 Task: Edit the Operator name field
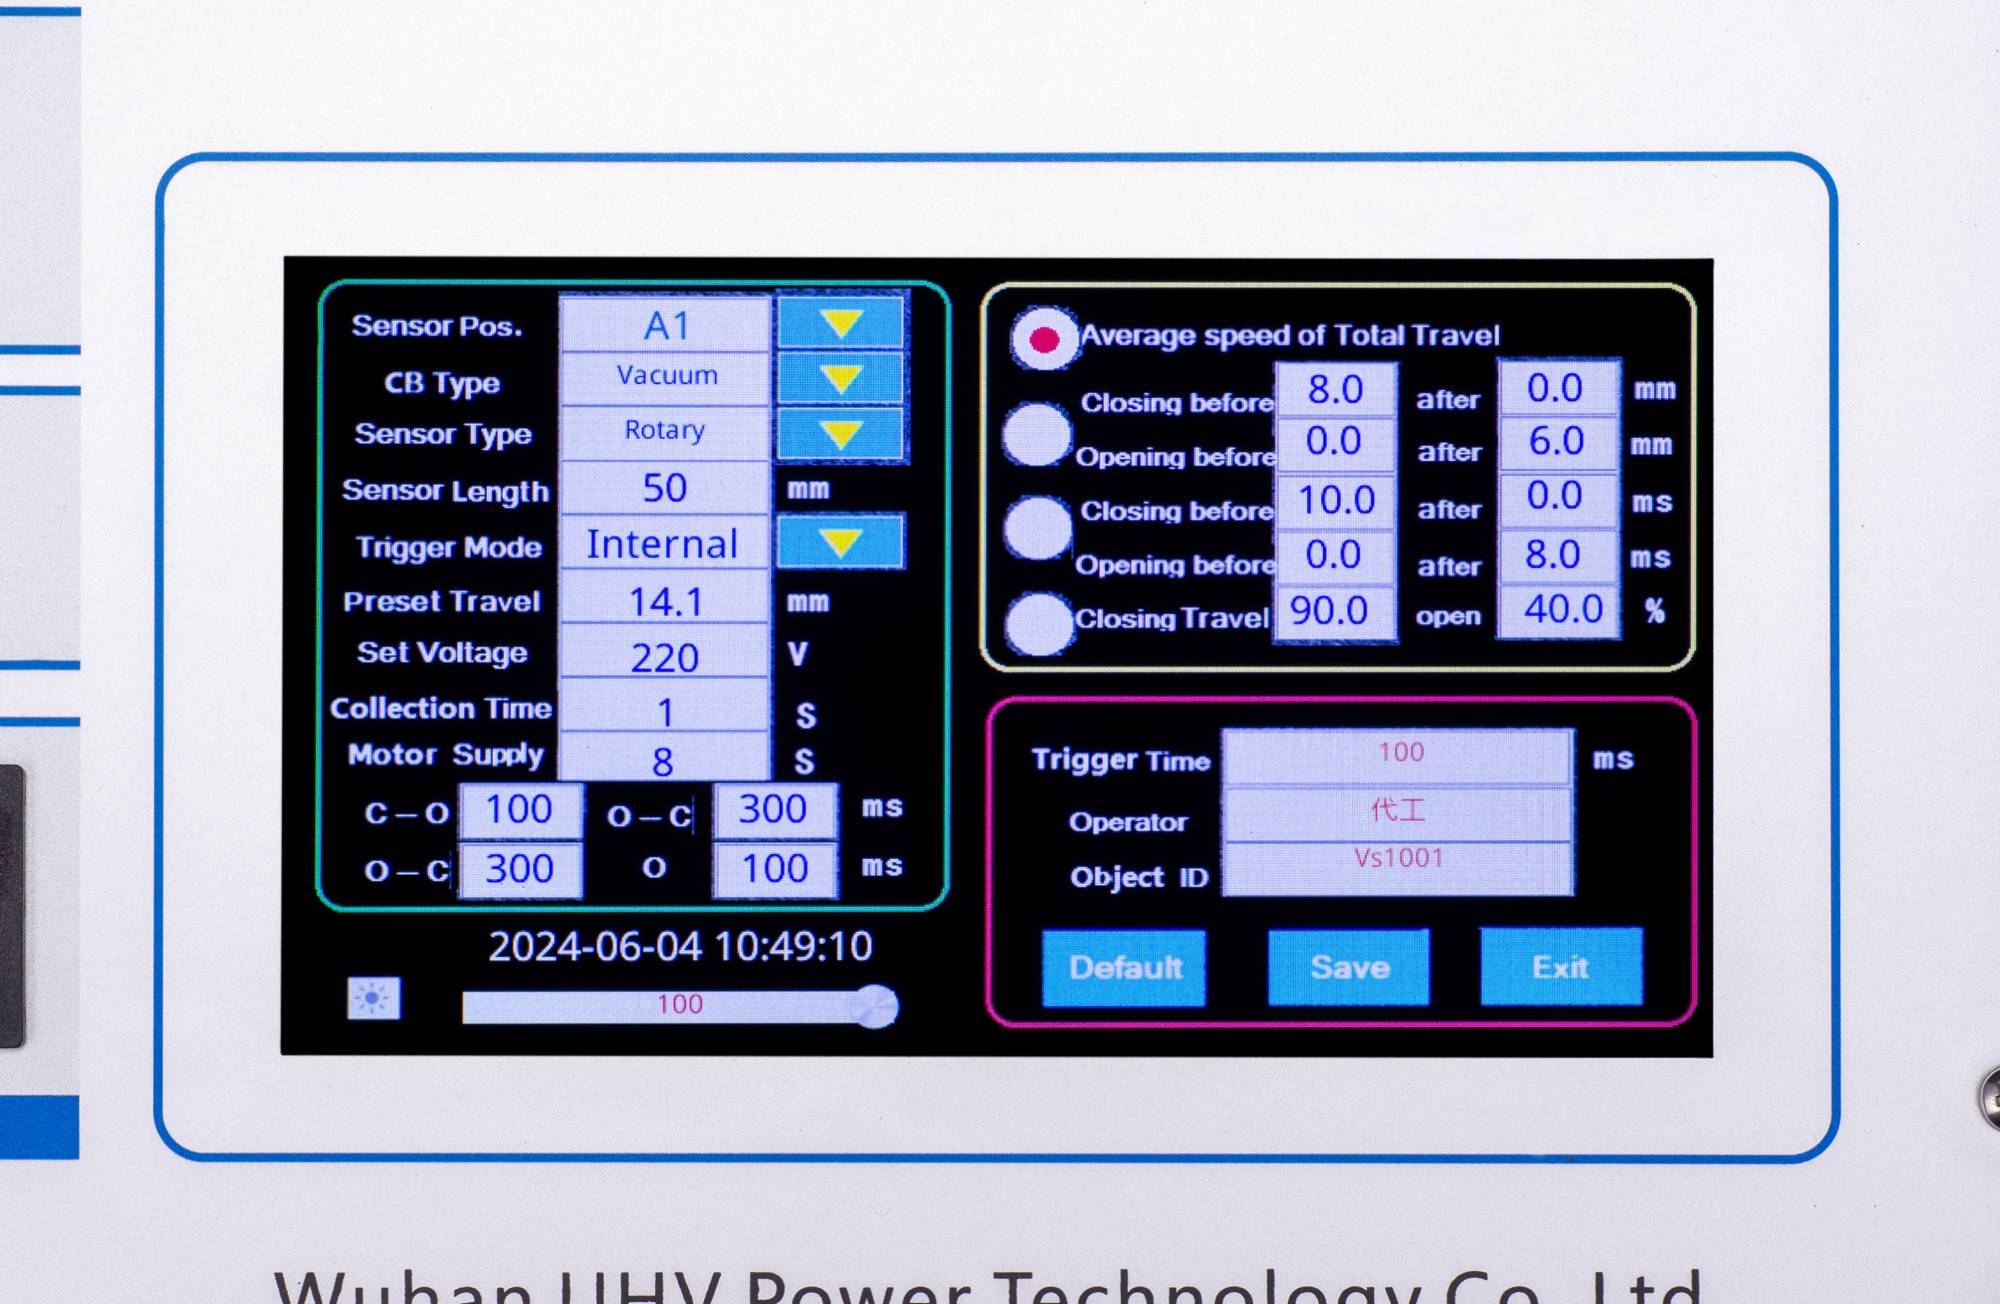pyautogui.click(x=1397, y=812)
